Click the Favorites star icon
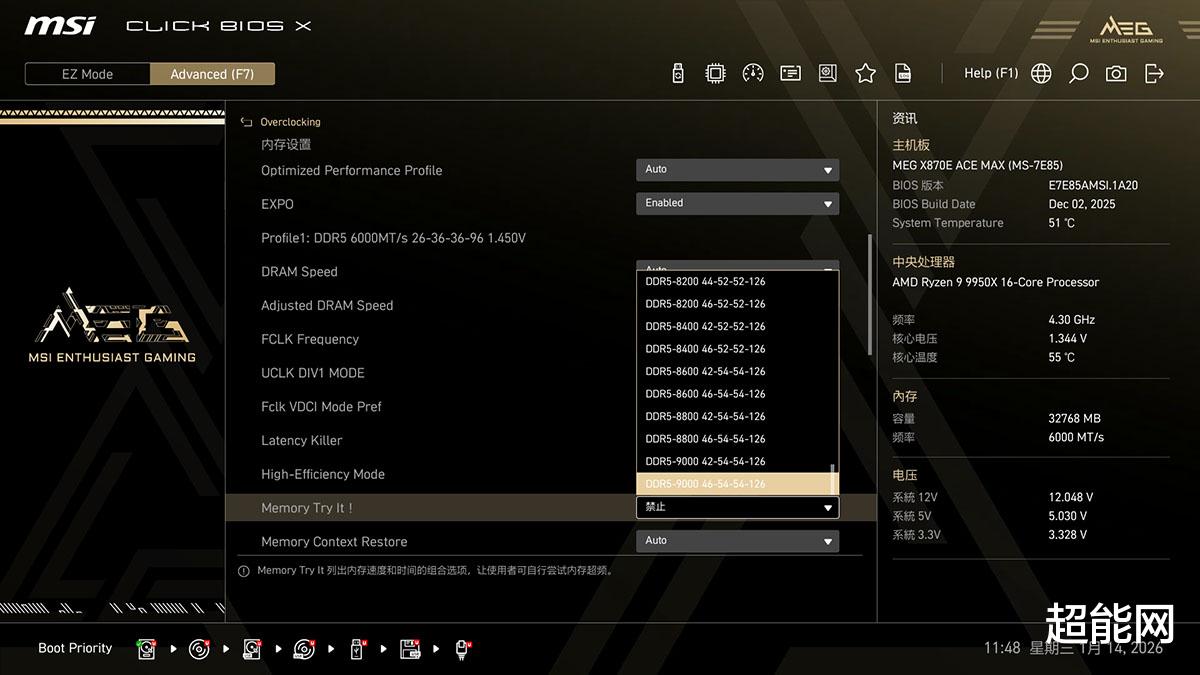The height and width of the screenshot is (675, 1200). pyautogui.click(x=866, y=73)
